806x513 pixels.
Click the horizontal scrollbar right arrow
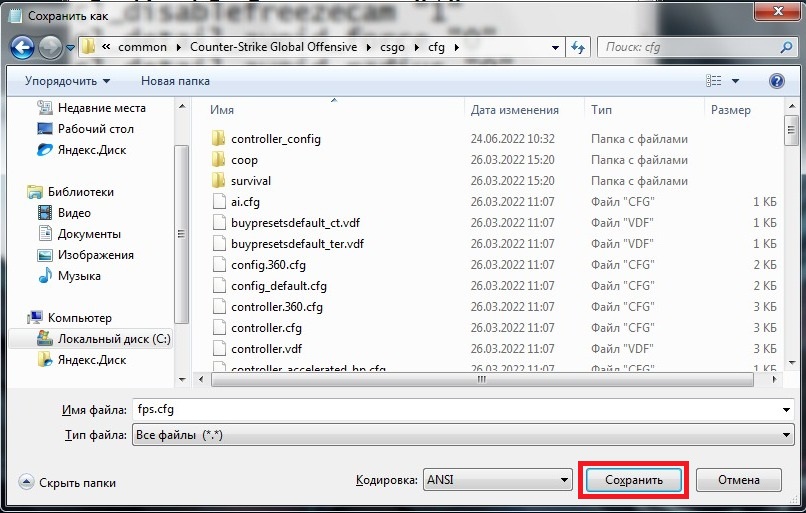click(x=774, y=380)
